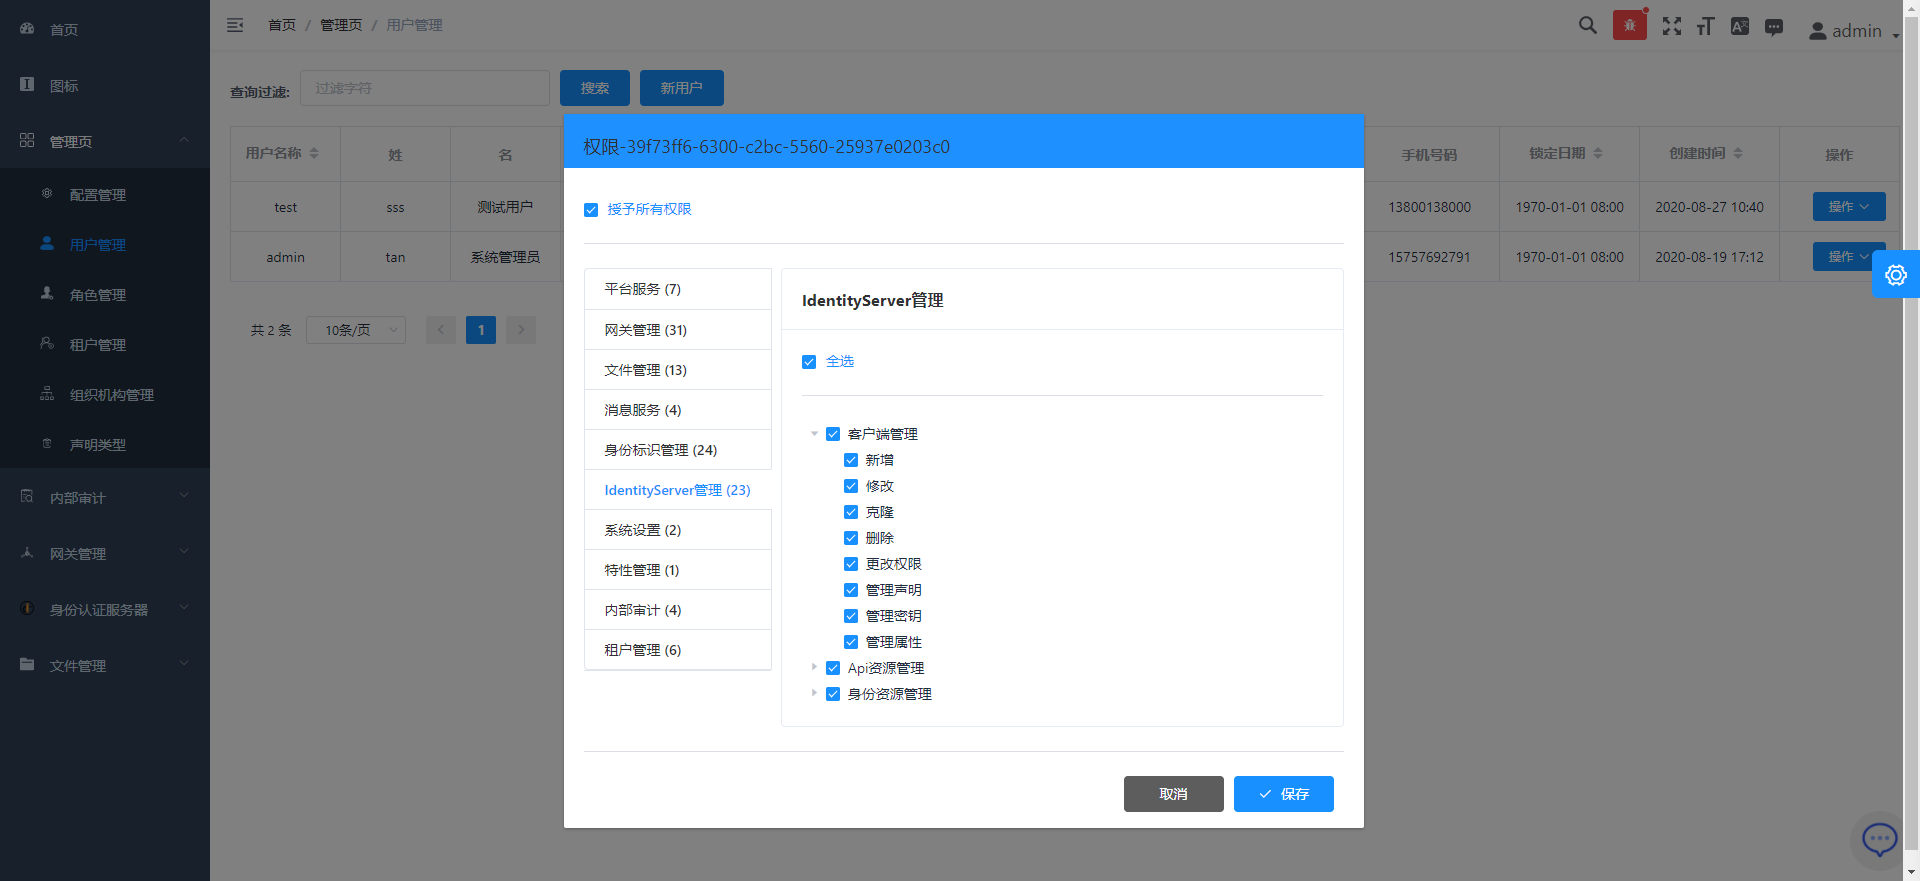Expand the Api资源管理 tree node

814,667
